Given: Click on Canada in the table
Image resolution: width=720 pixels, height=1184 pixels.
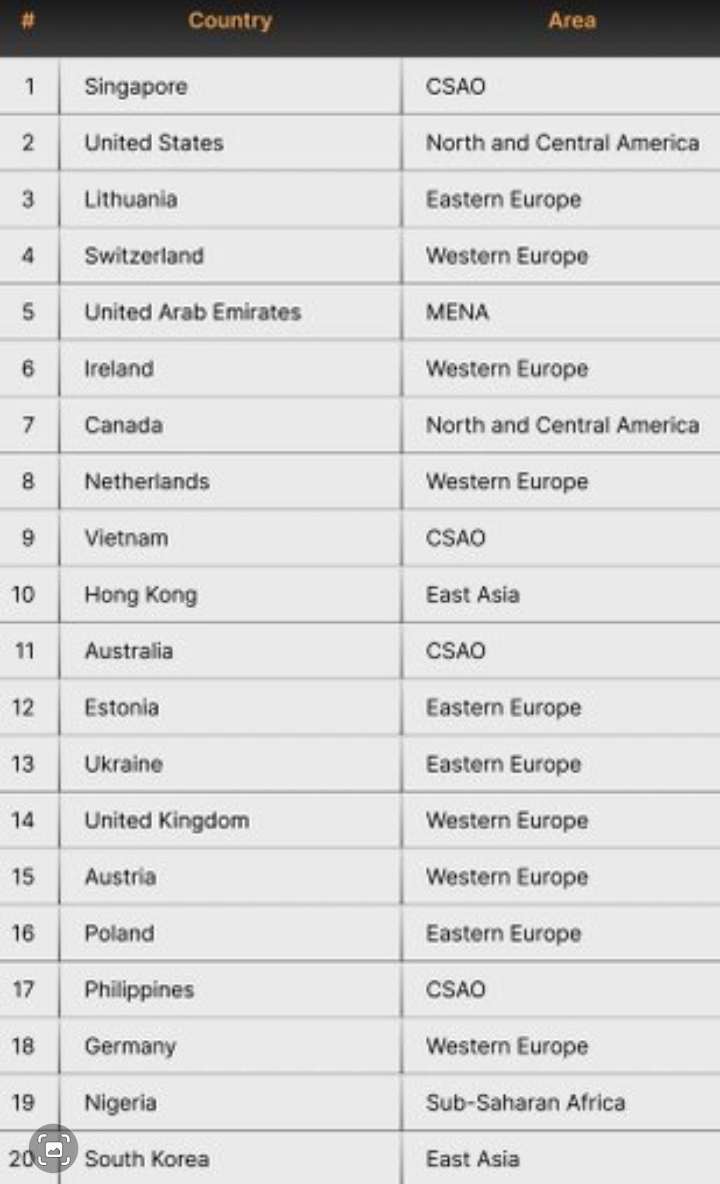Looking at the screenshot, I should 123,425.
